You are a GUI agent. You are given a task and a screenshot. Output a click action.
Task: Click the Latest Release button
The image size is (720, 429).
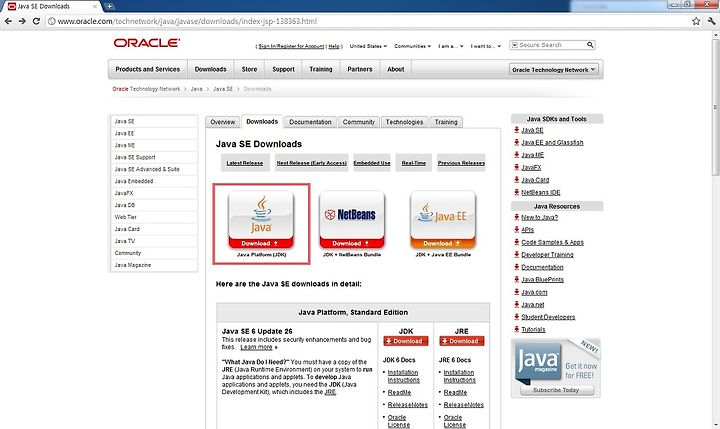coord(245,163)
